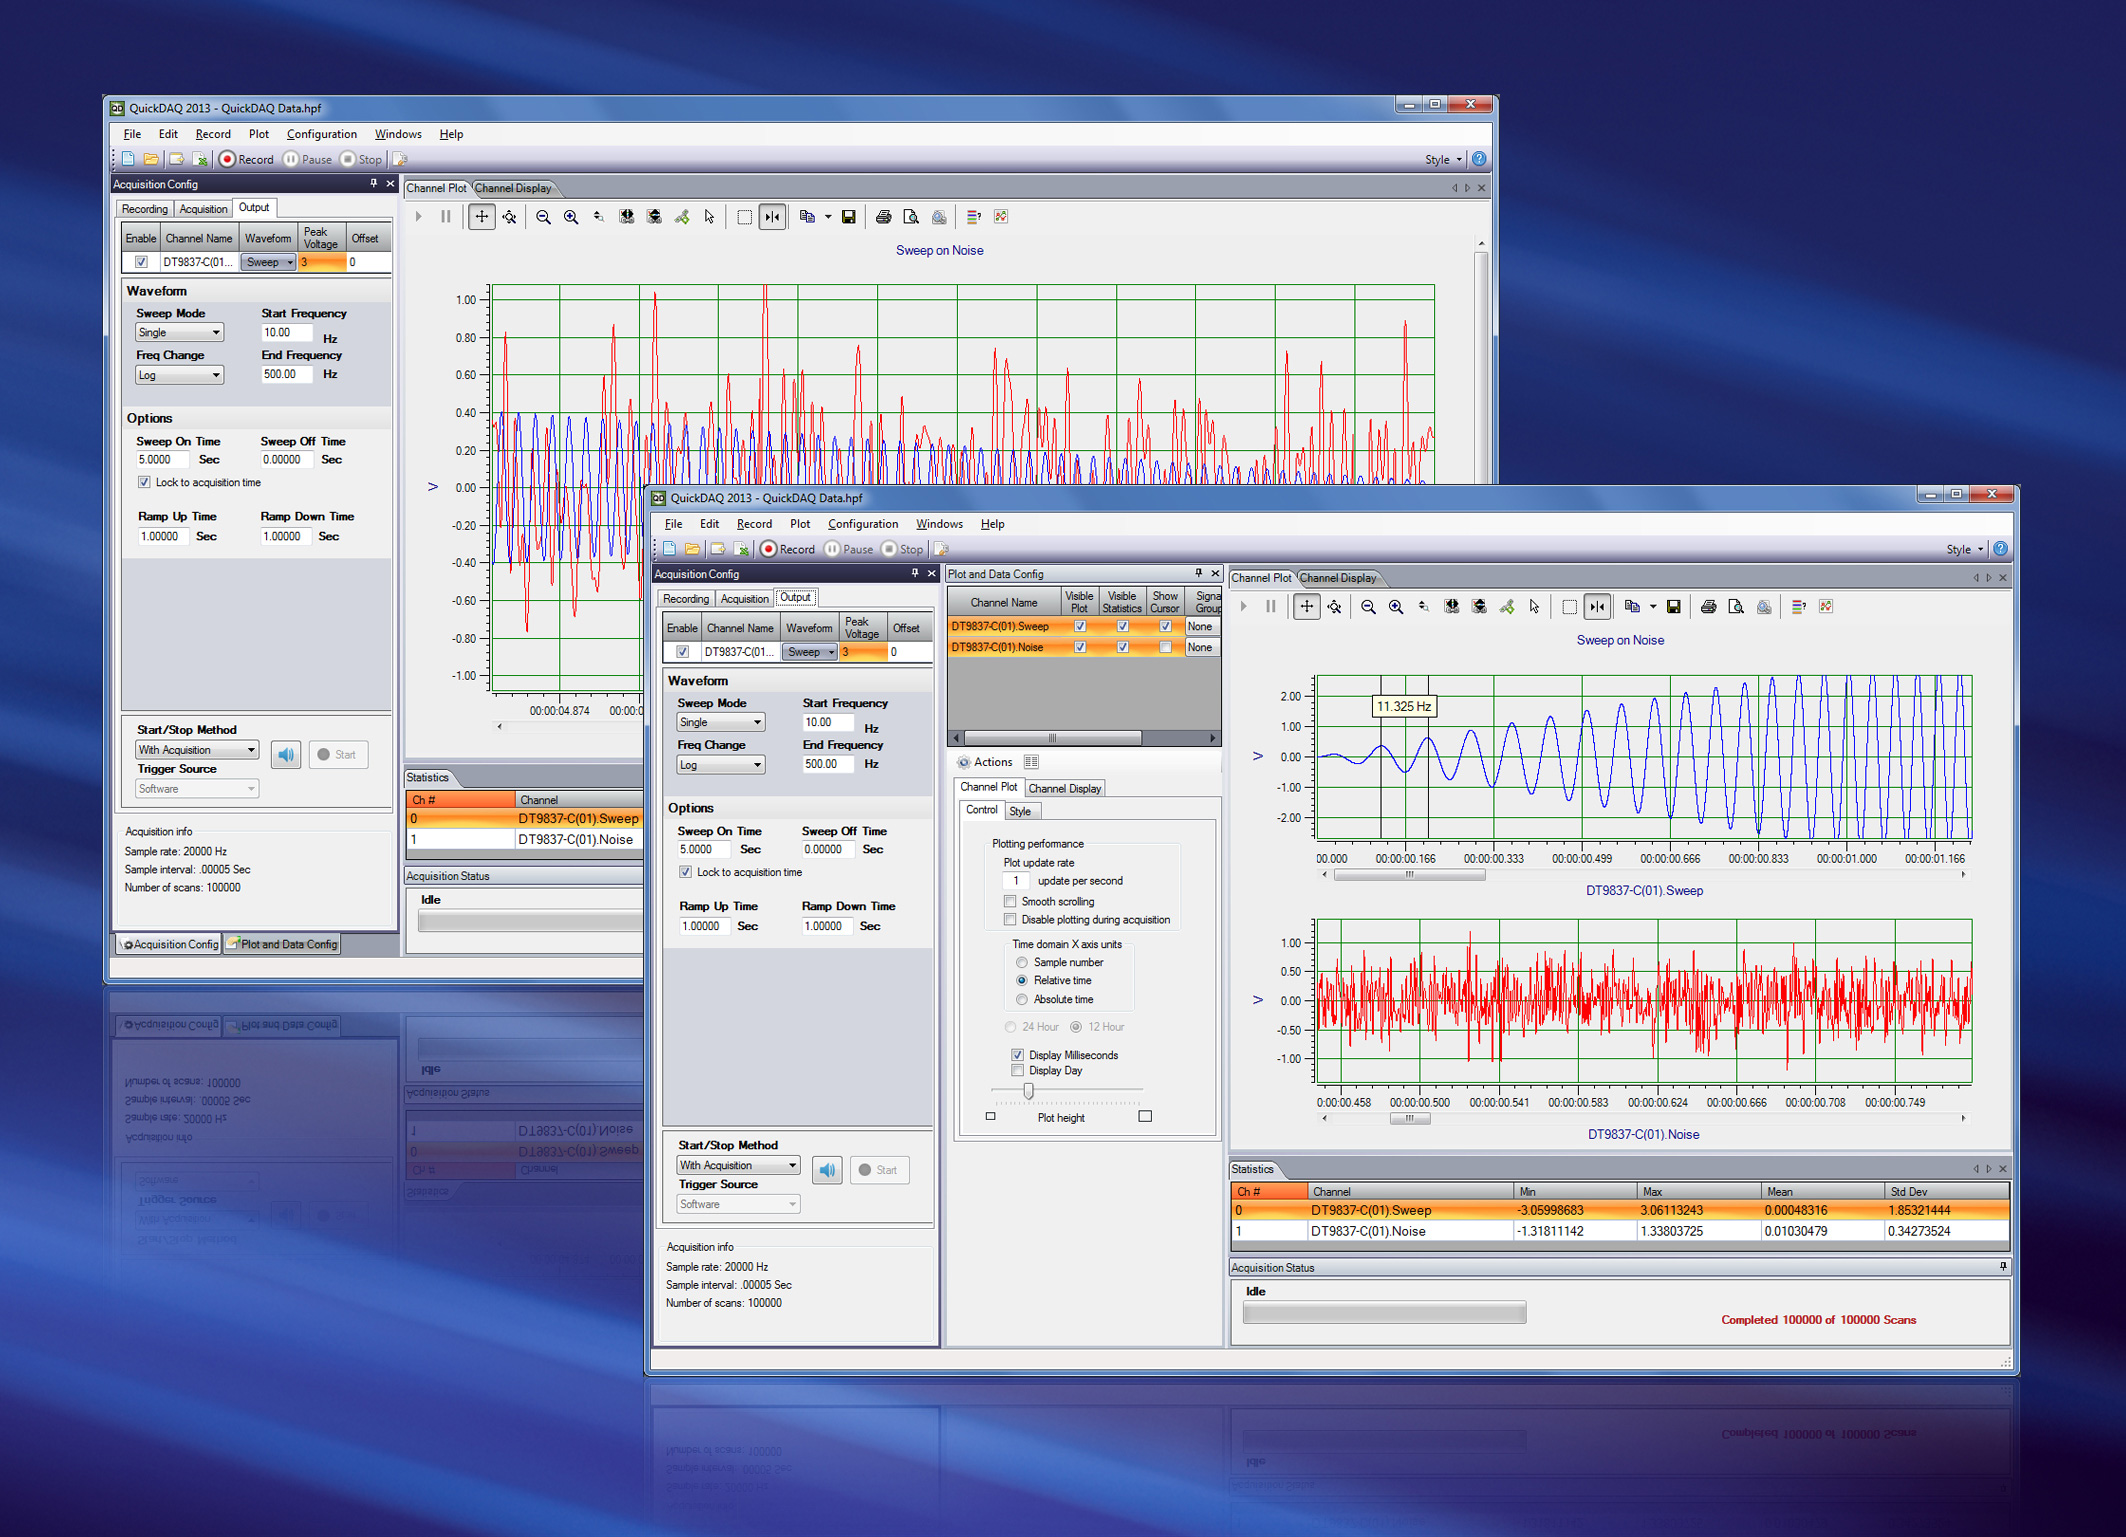Click the print icon in the front plot toolbar
This screenshot has width=2126, height=1537.
click(x=1709, y=607)
